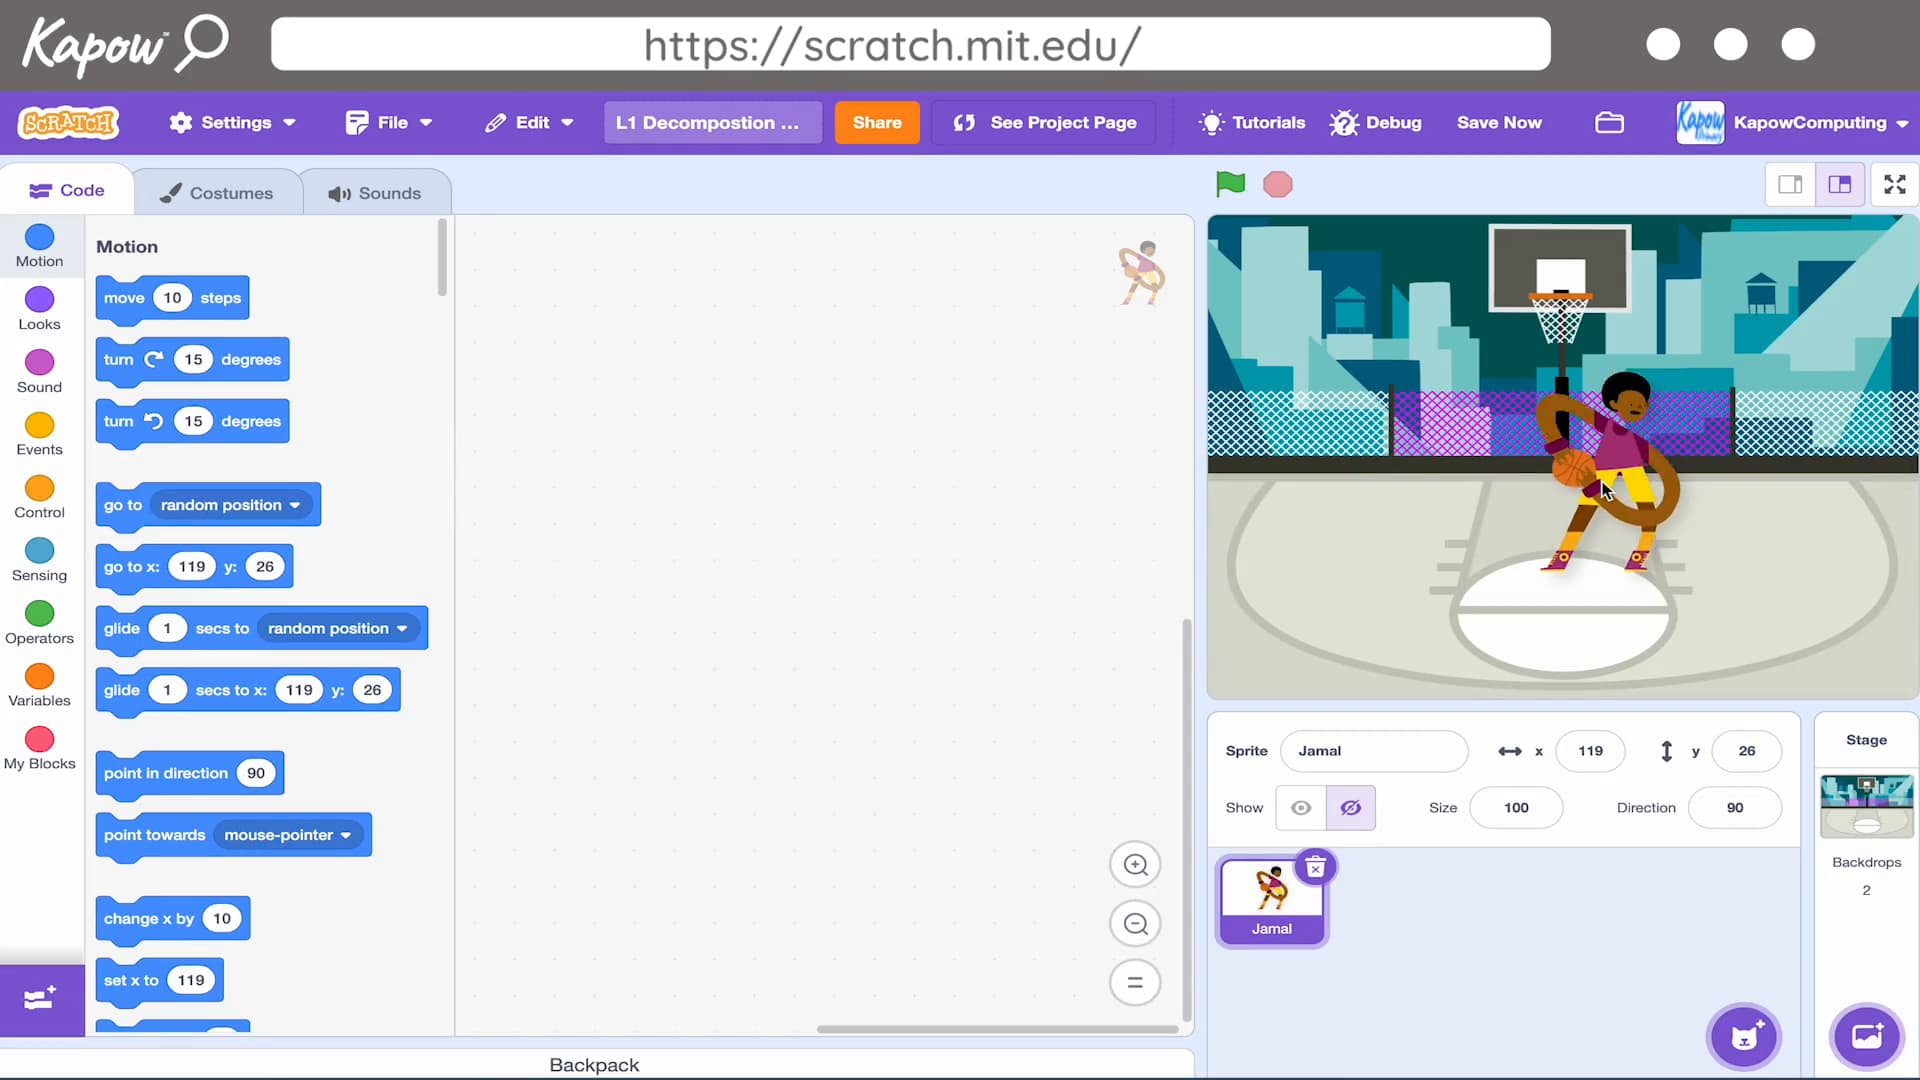Select the Looks purple category circle
This screenshot has width=1920, height=1080.
[39, 300]
